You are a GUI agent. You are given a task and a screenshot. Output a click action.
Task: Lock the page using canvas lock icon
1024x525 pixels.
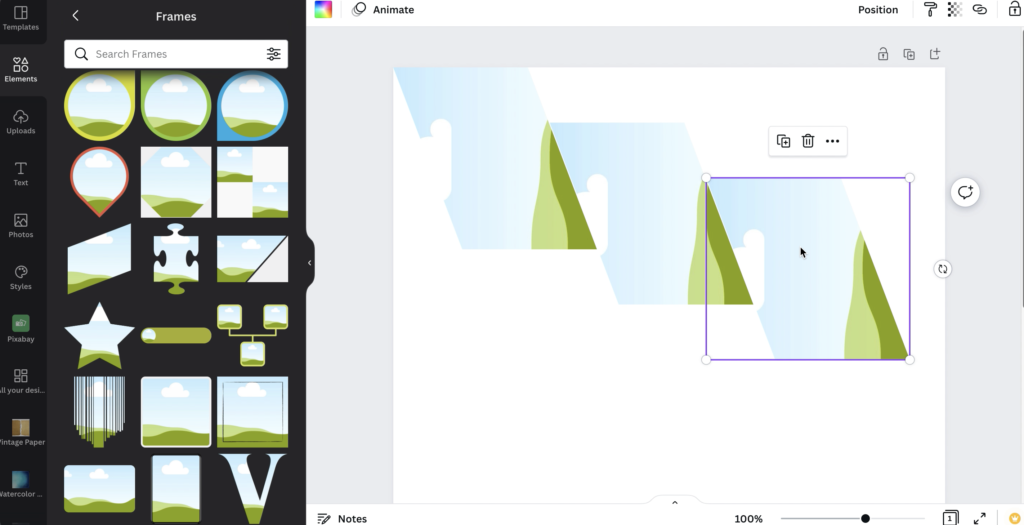pos(883,54)
